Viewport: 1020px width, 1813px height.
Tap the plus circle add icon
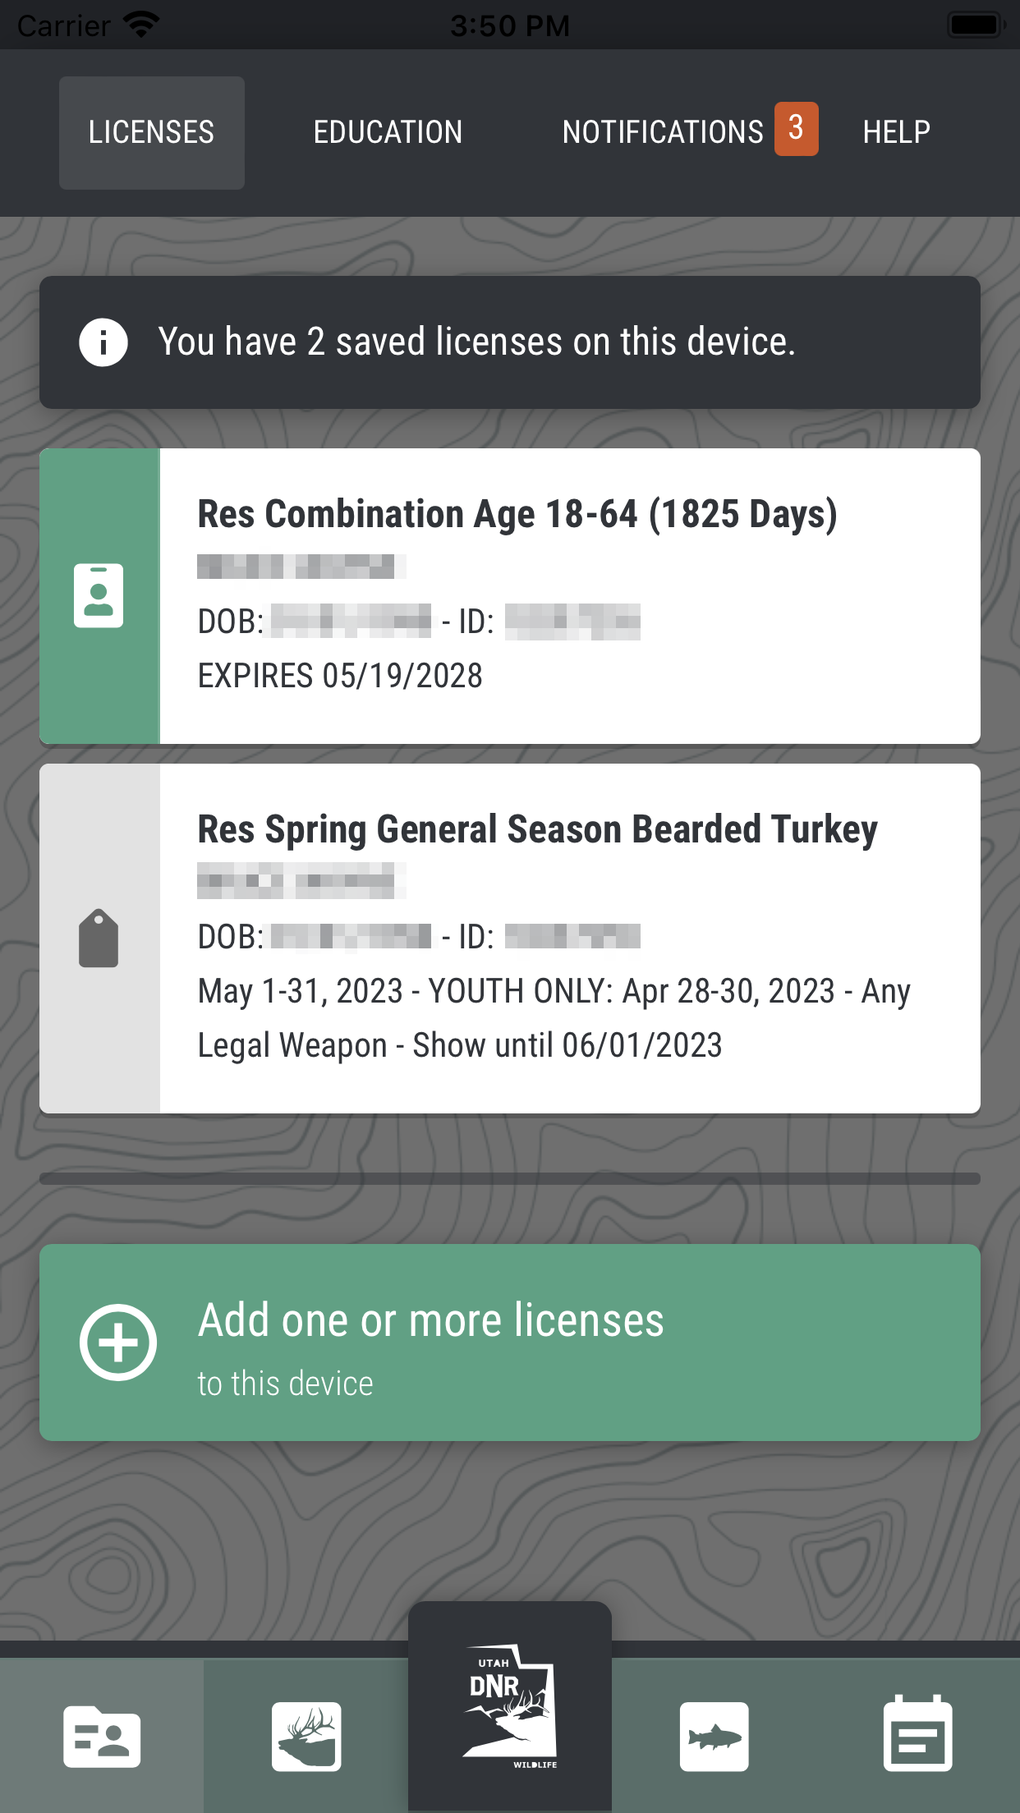coord(118,1342)
